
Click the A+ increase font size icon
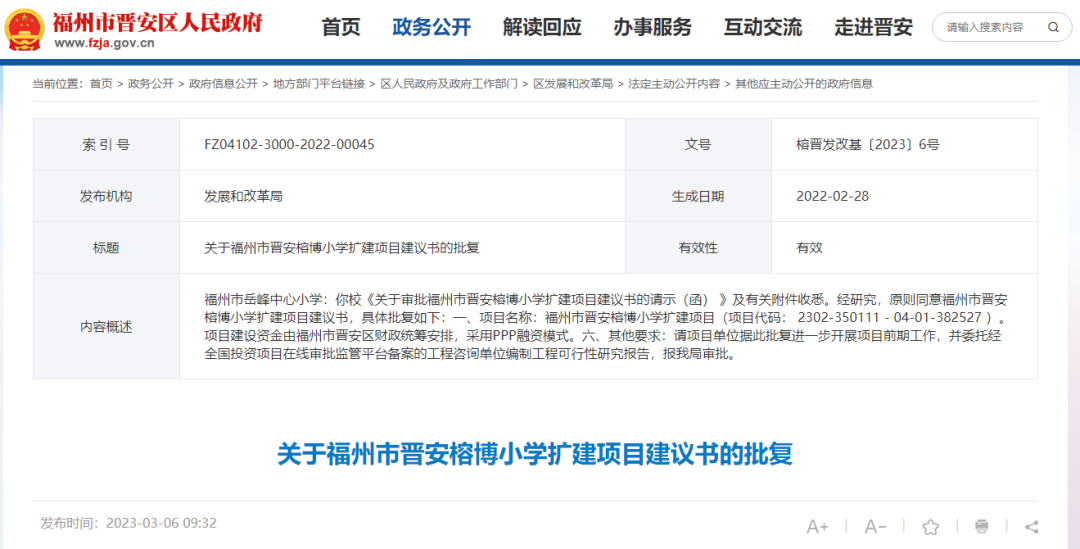pyautogui.click(x=817, y=526)
